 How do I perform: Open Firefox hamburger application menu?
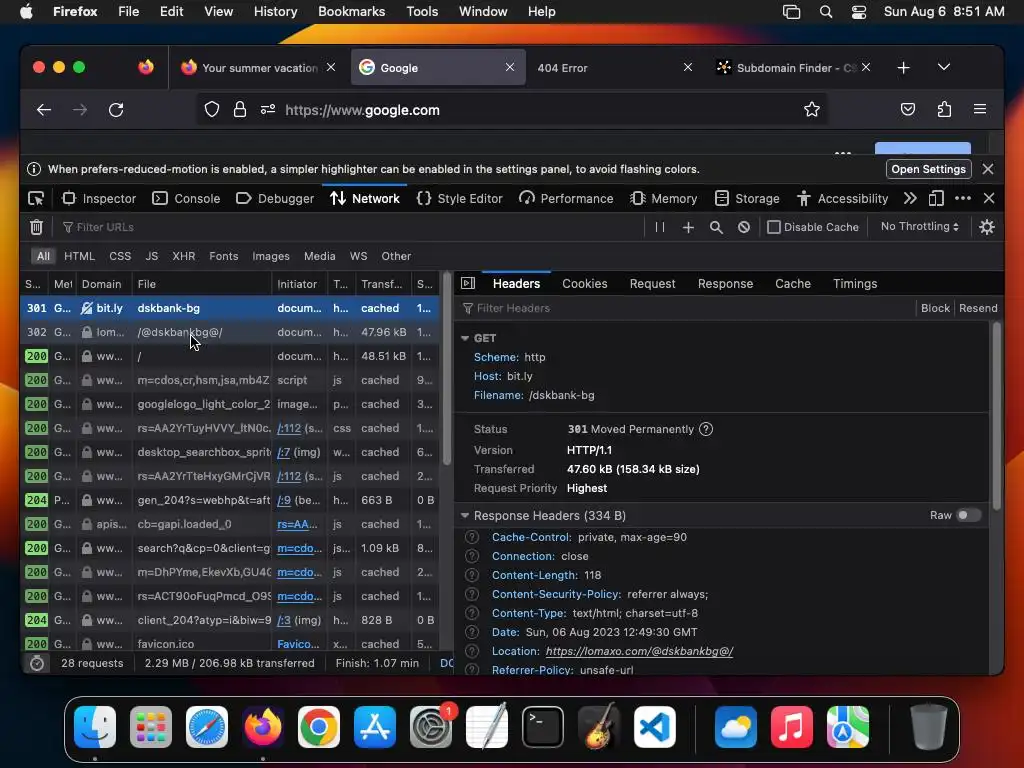pos(980,109)
